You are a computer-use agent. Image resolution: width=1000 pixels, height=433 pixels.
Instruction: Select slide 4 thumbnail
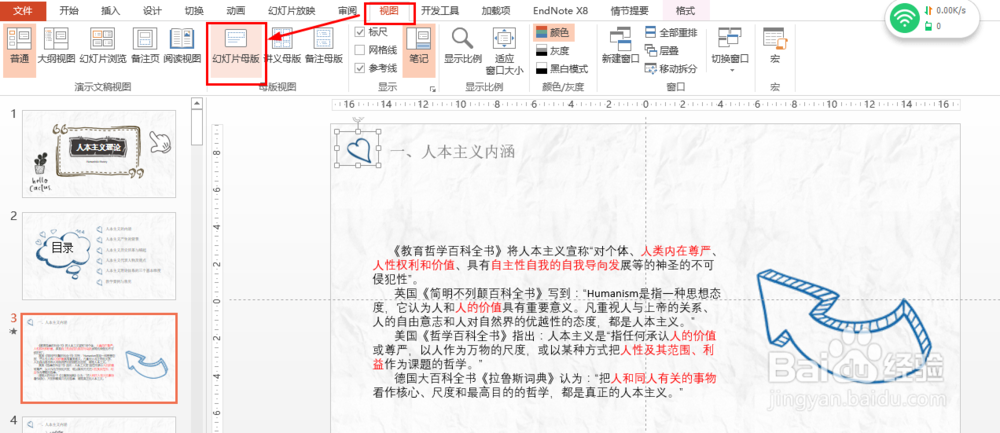click(99, 425)
